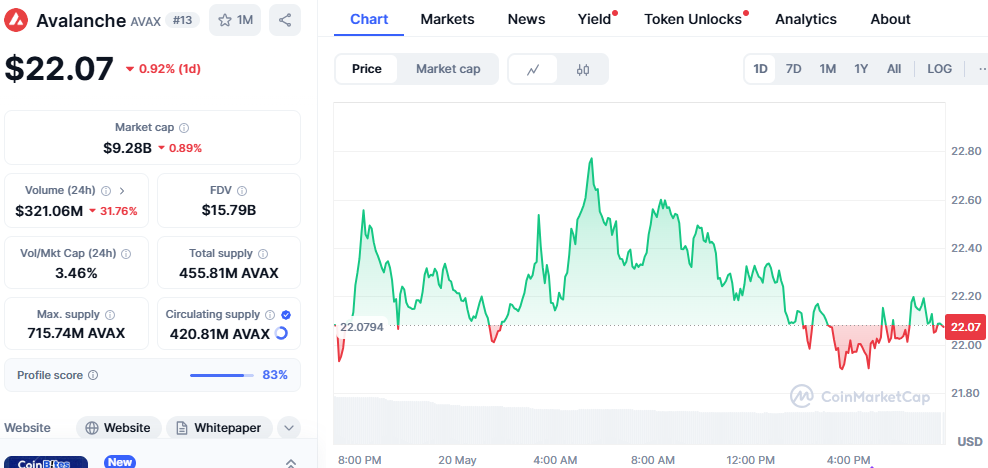Click Total supply info icon

[x=263, y=254]
